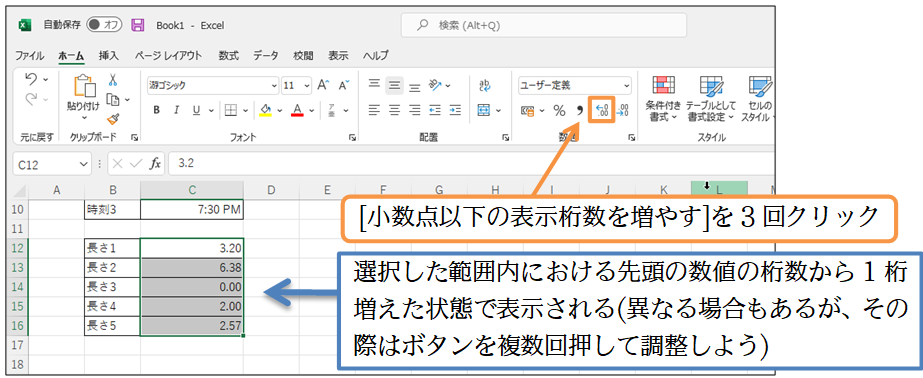The width and height of the screenshot is (923, 378).
Task: Open the fill color dropdown arrow
Action: pos(280,110)
